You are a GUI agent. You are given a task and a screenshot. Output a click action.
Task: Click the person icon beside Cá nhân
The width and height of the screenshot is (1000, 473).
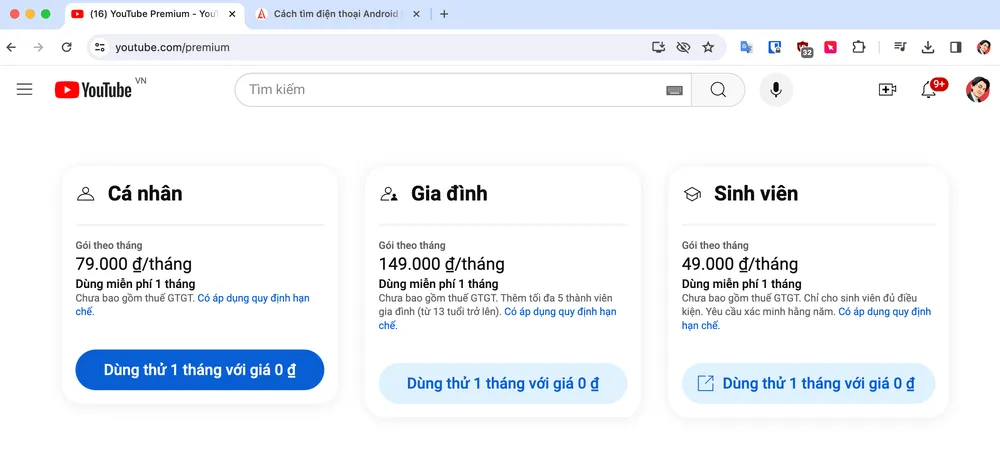(x=85, y=194)
